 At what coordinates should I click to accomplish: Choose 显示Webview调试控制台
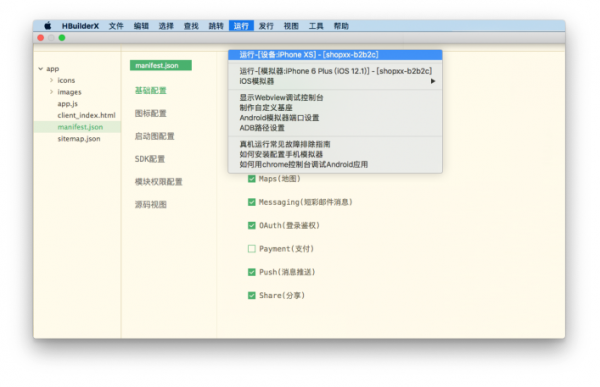(335, 98)
